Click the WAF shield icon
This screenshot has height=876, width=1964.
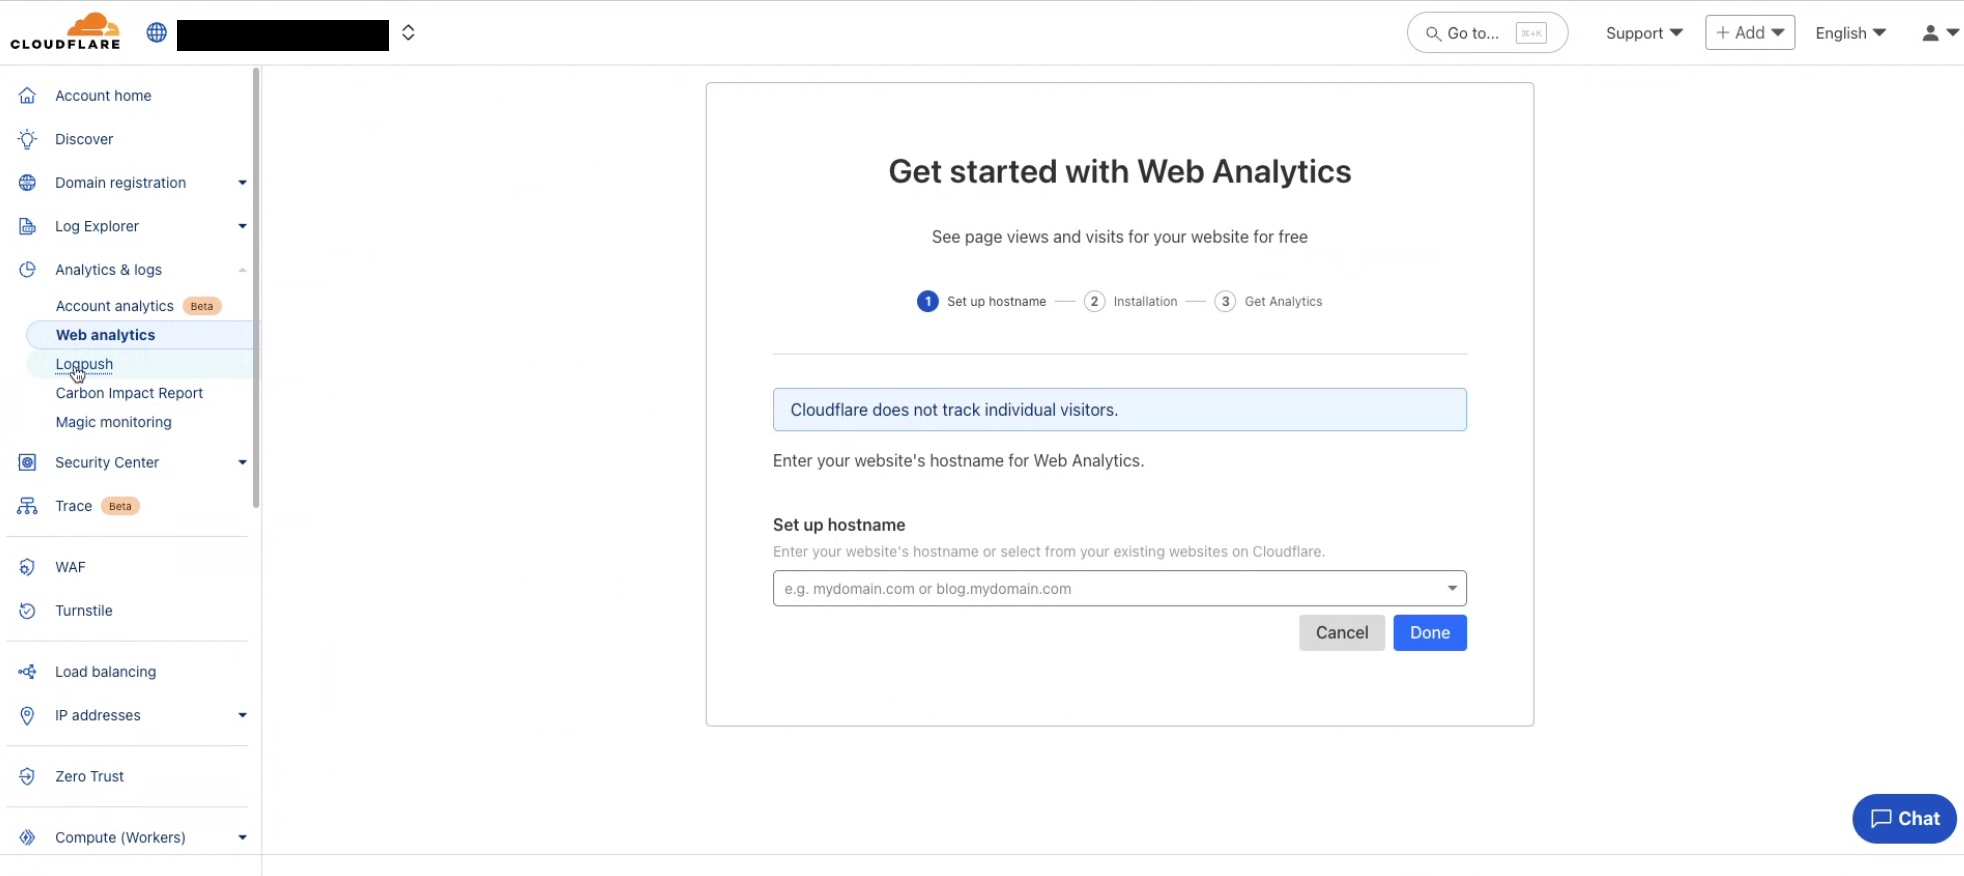28,567
